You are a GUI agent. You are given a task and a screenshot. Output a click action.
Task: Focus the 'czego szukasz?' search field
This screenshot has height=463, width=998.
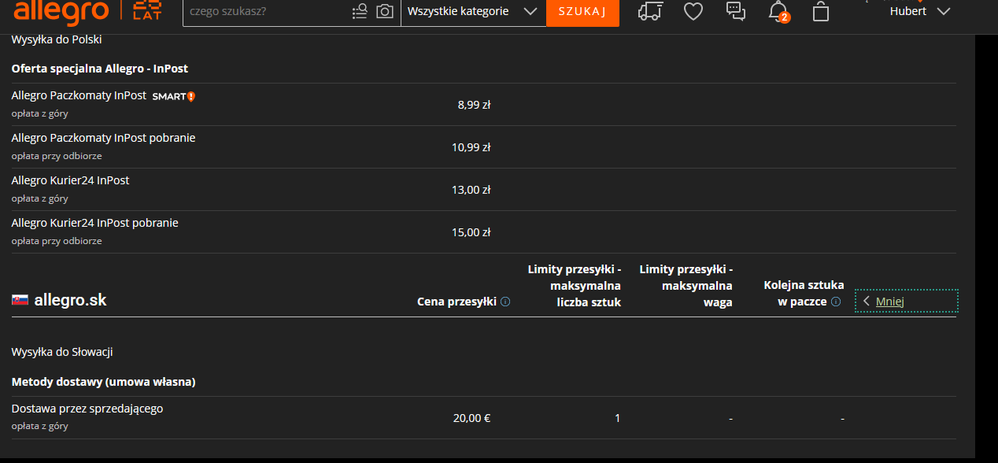265,12
